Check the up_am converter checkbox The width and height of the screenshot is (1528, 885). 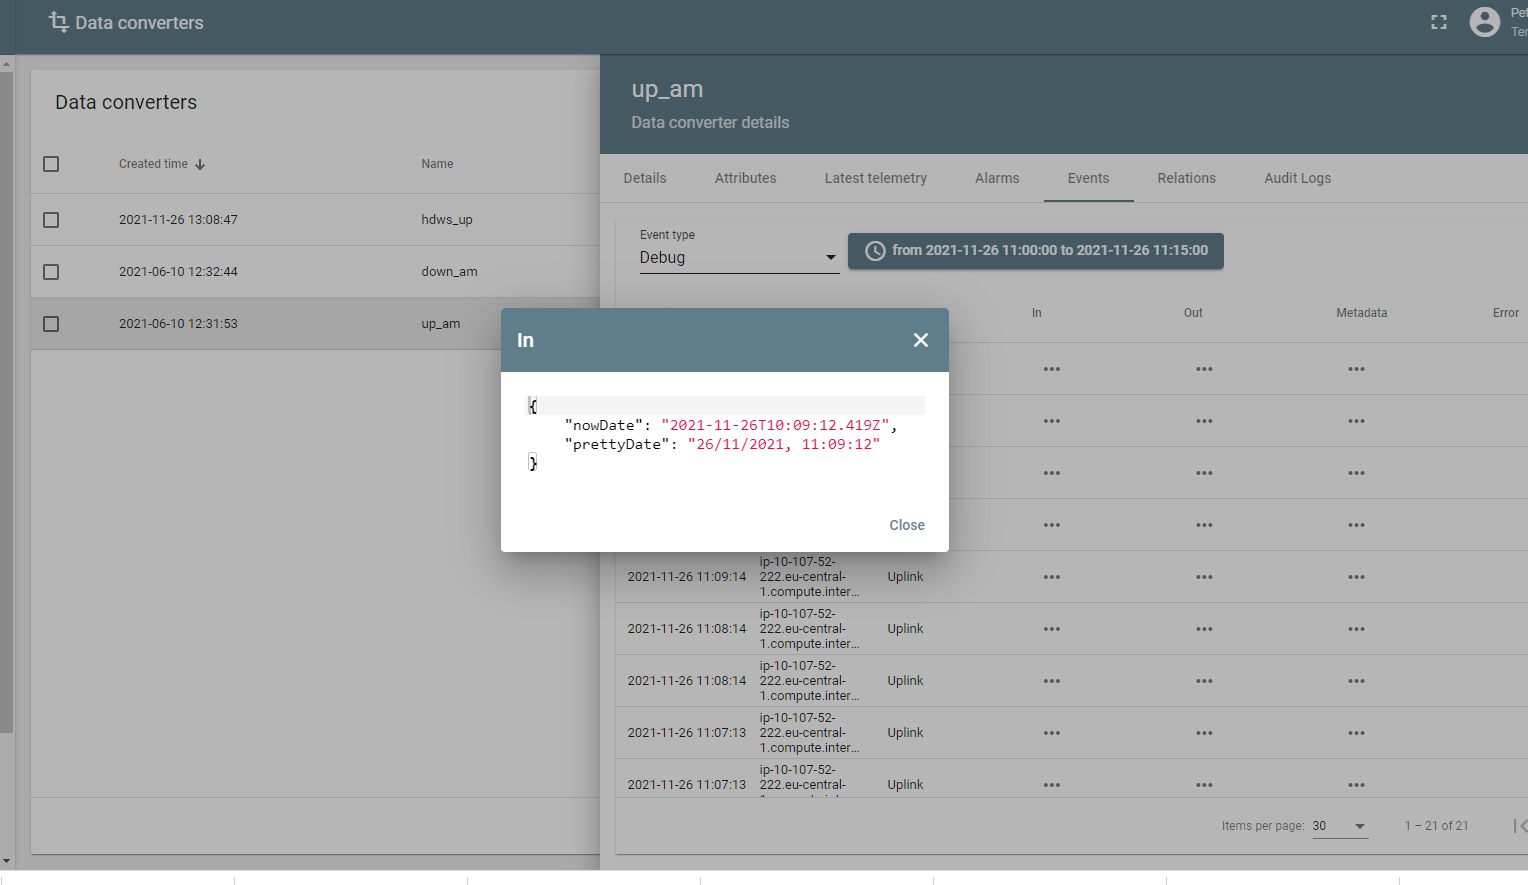tap(51, 324)
